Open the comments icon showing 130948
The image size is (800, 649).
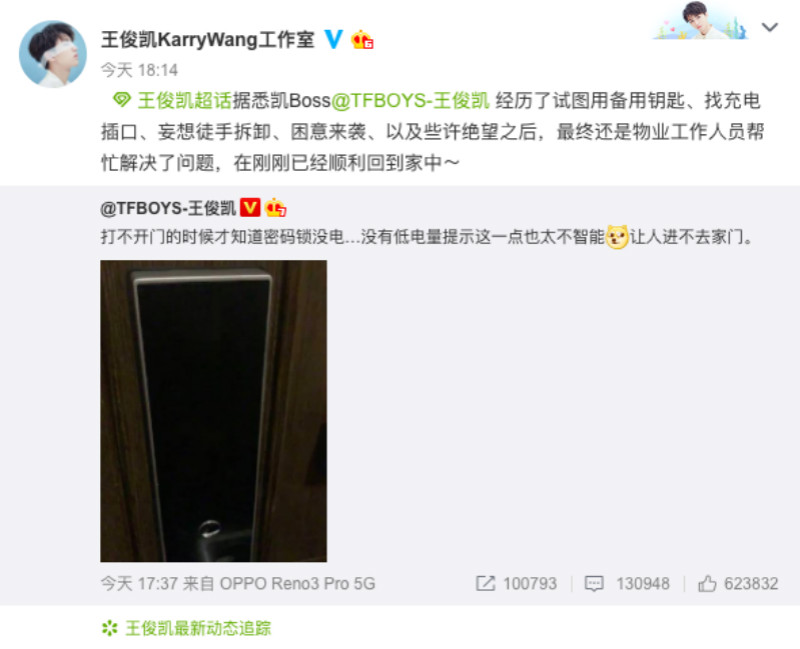[x=594, y=583]
